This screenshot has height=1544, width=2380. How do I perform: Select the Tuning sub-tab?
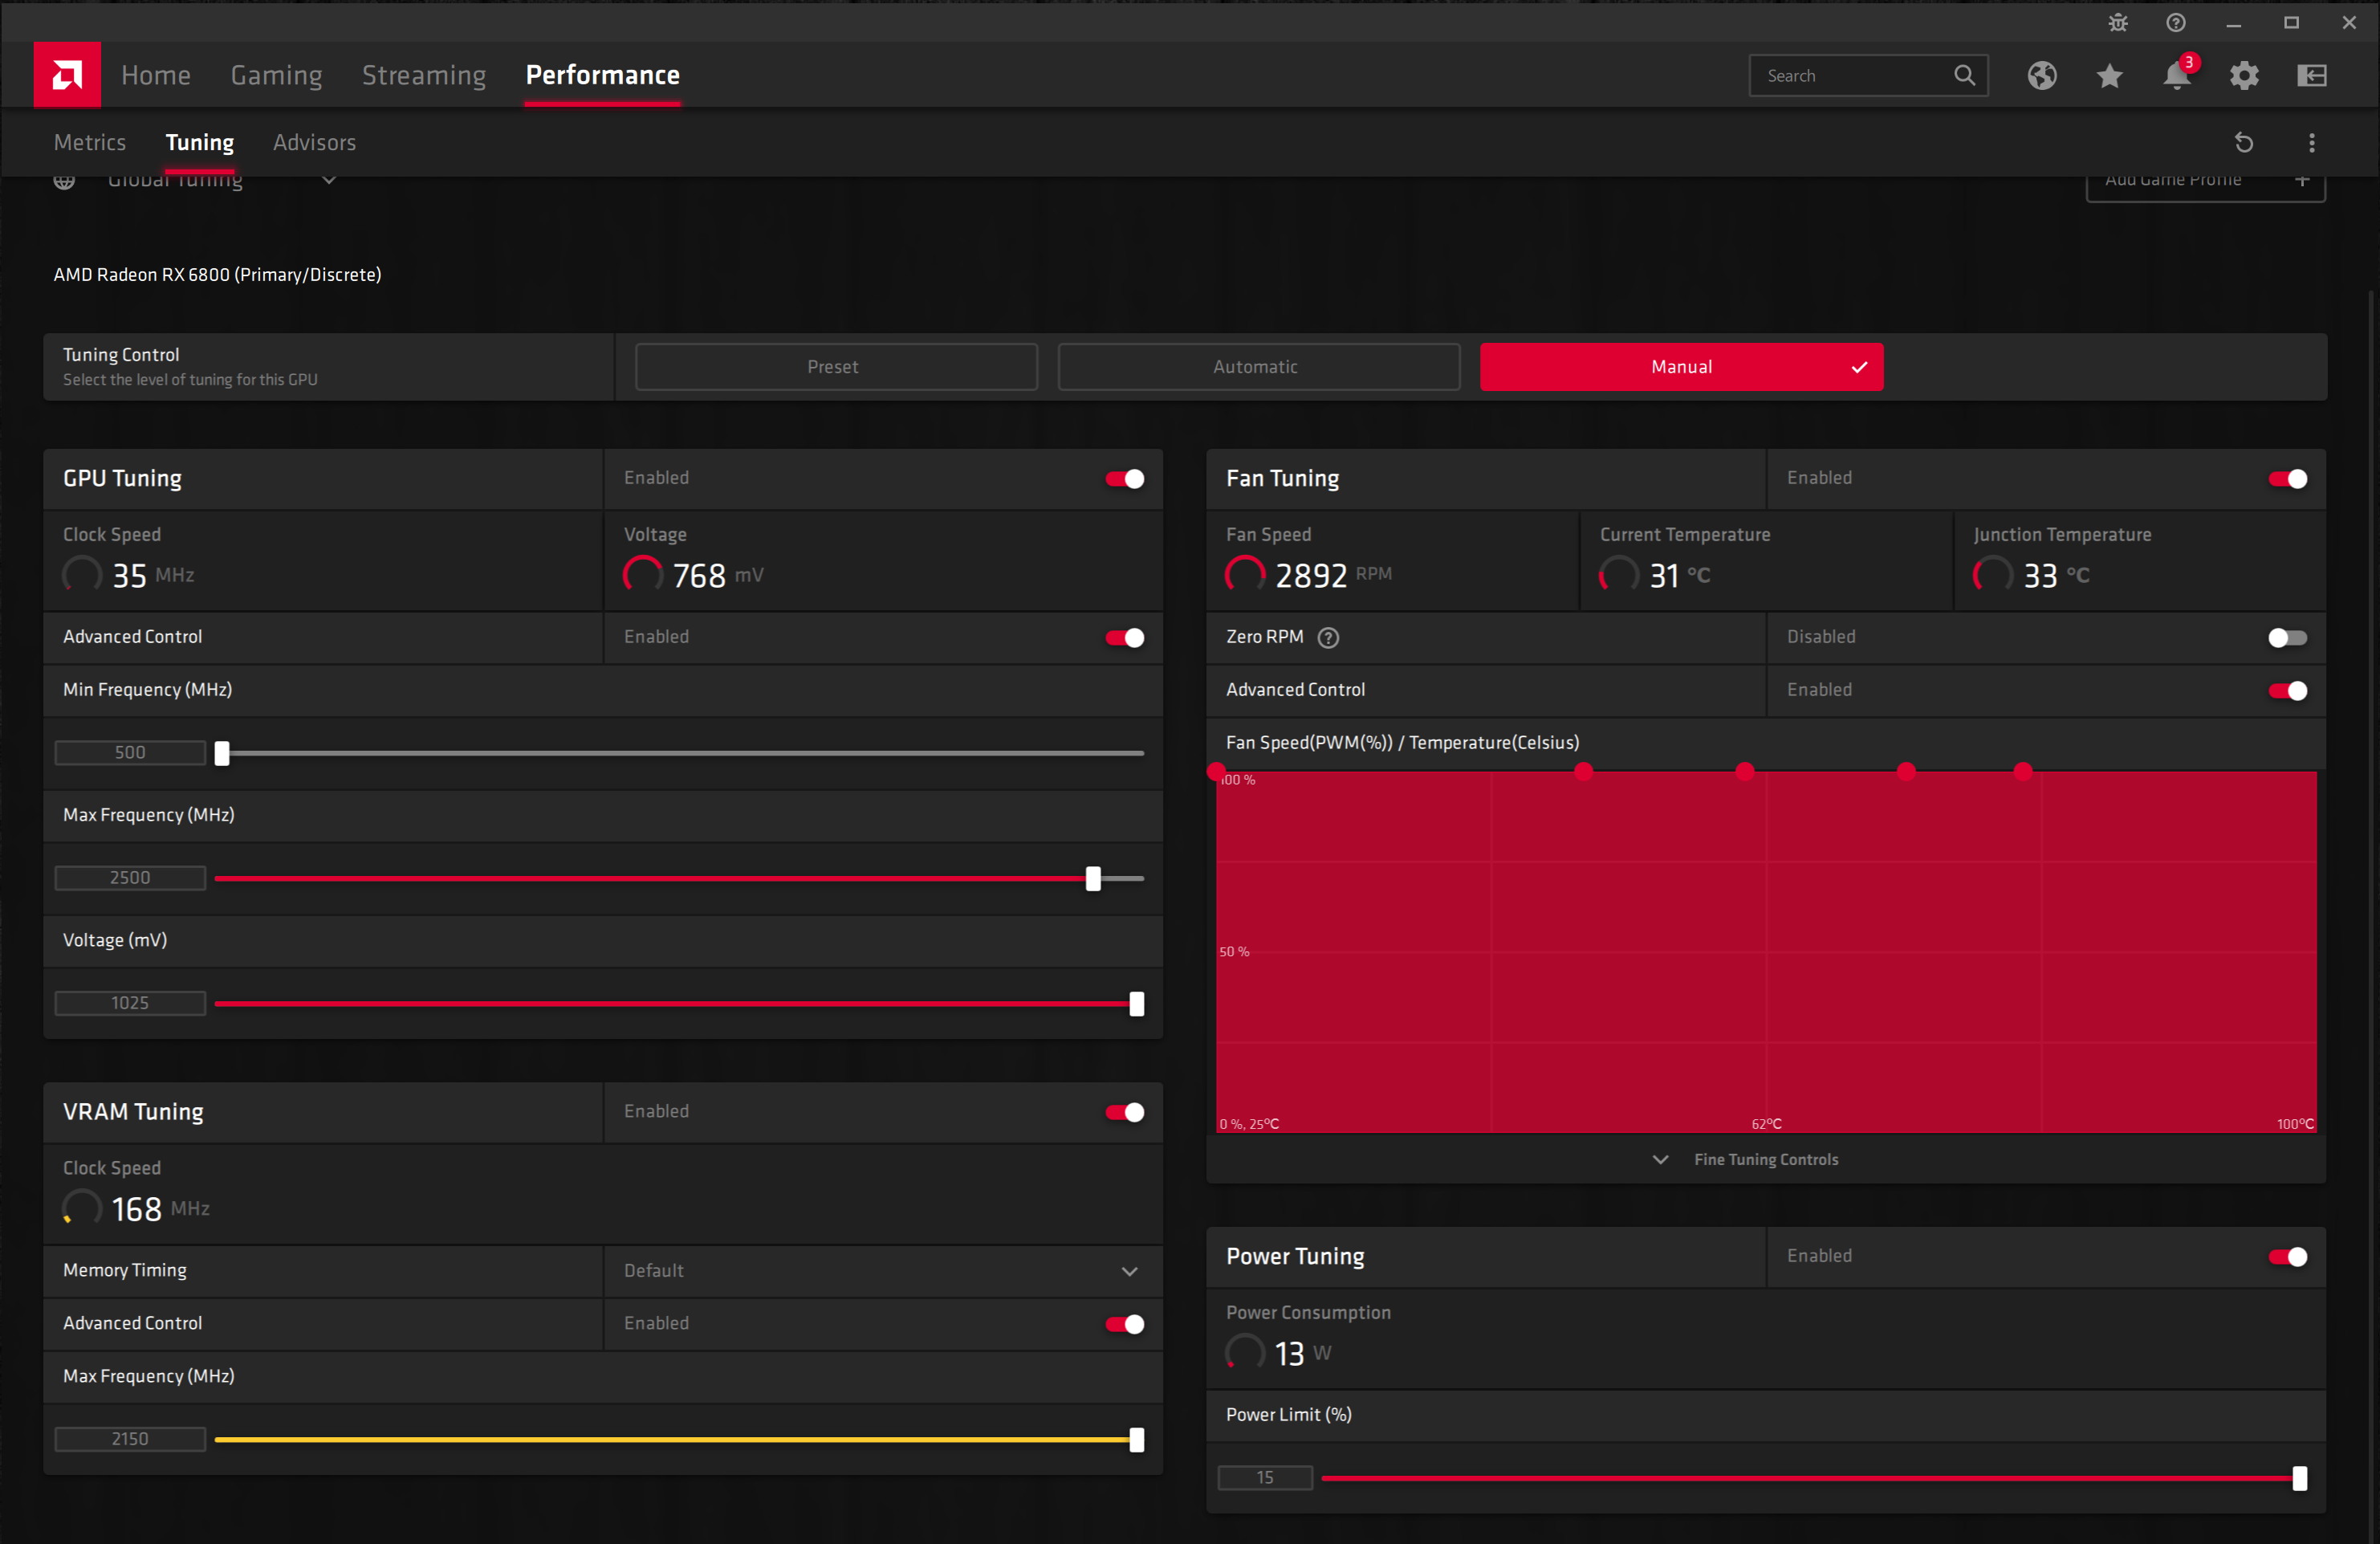200,142
